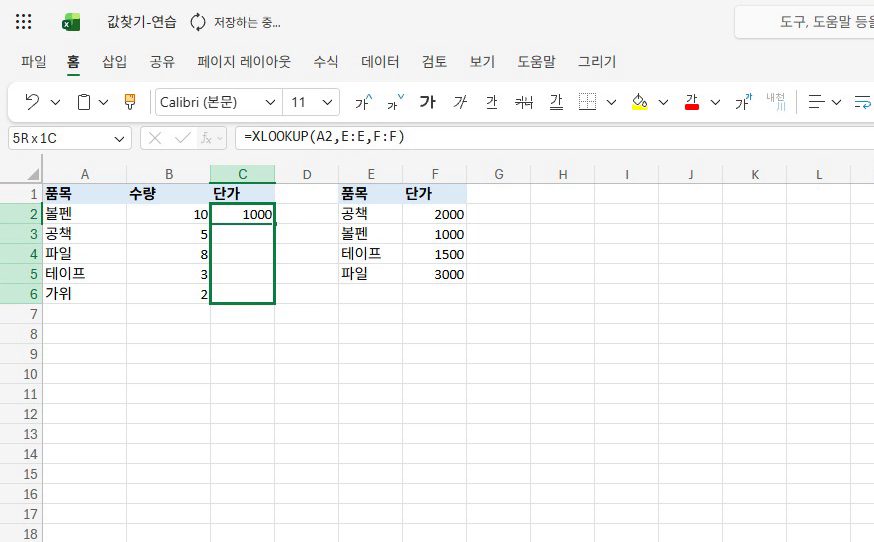Switch to the 검토 tab
Image resolution: width=874 pixels, height=542 pixels.
(x=434, y=61)
